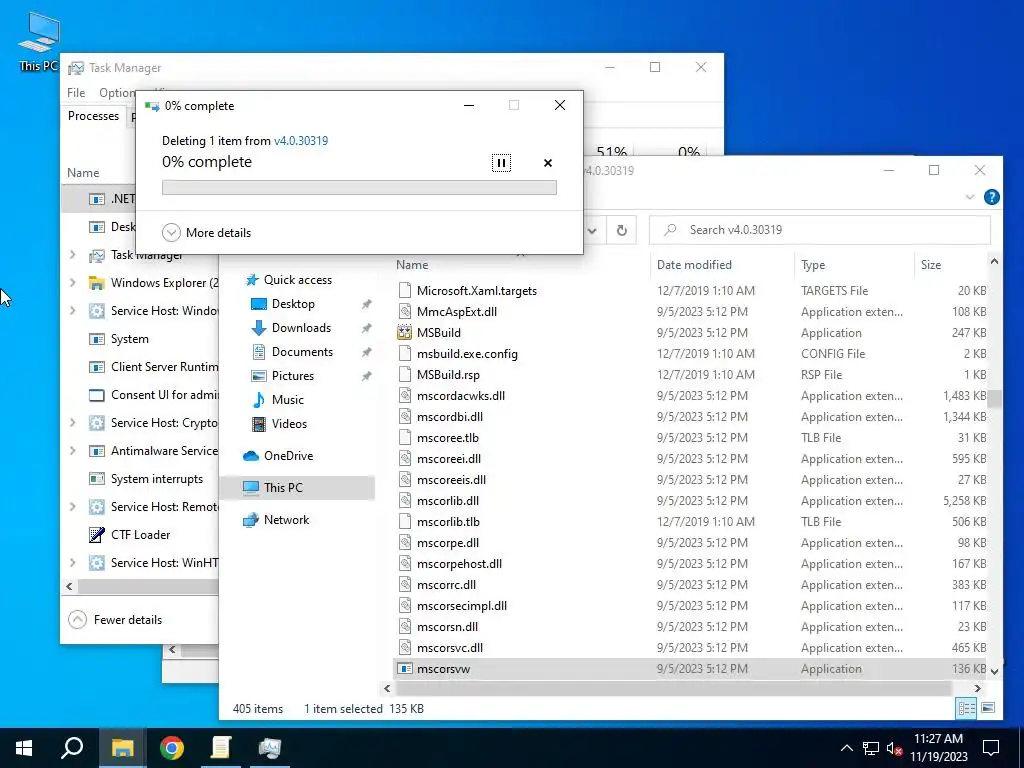Switch to Details view layout button
Viewport: 1024px width, 768px height.
[x=967, y=708]
